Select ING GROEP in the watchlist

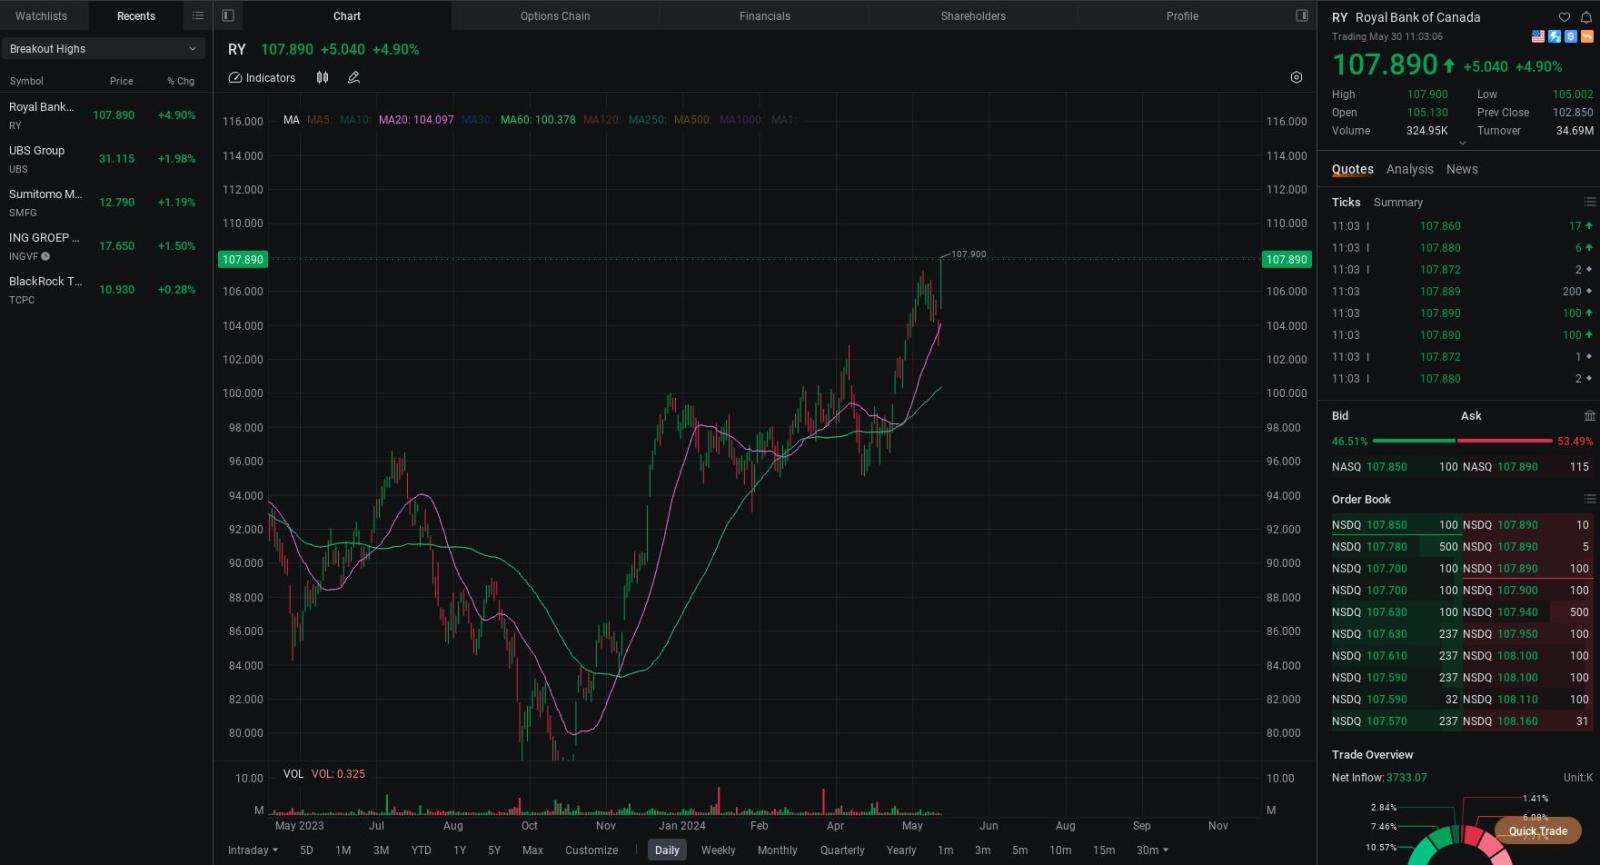coord(105,246)
